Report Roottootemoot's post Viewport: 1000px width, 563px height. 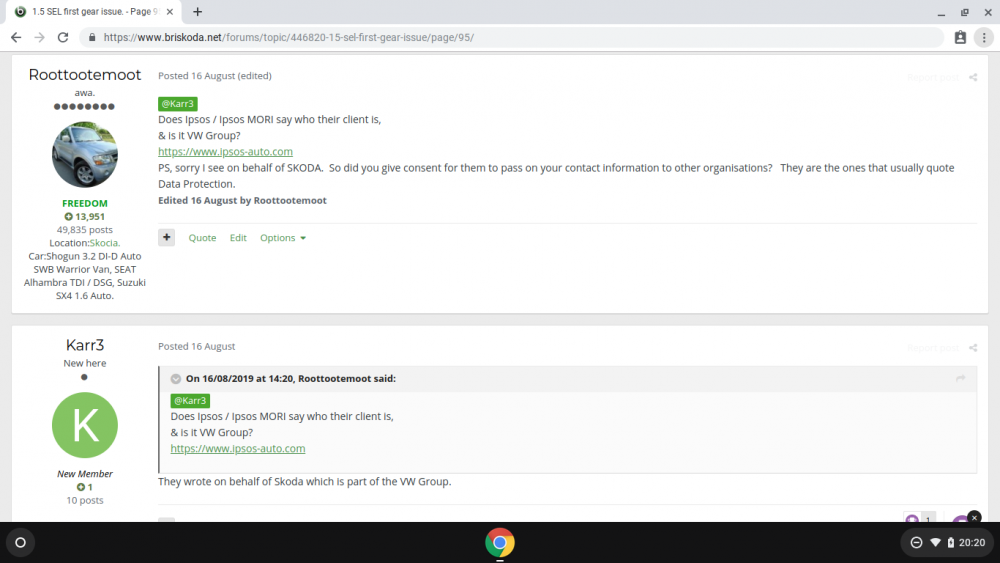click(x=933, y=77)
